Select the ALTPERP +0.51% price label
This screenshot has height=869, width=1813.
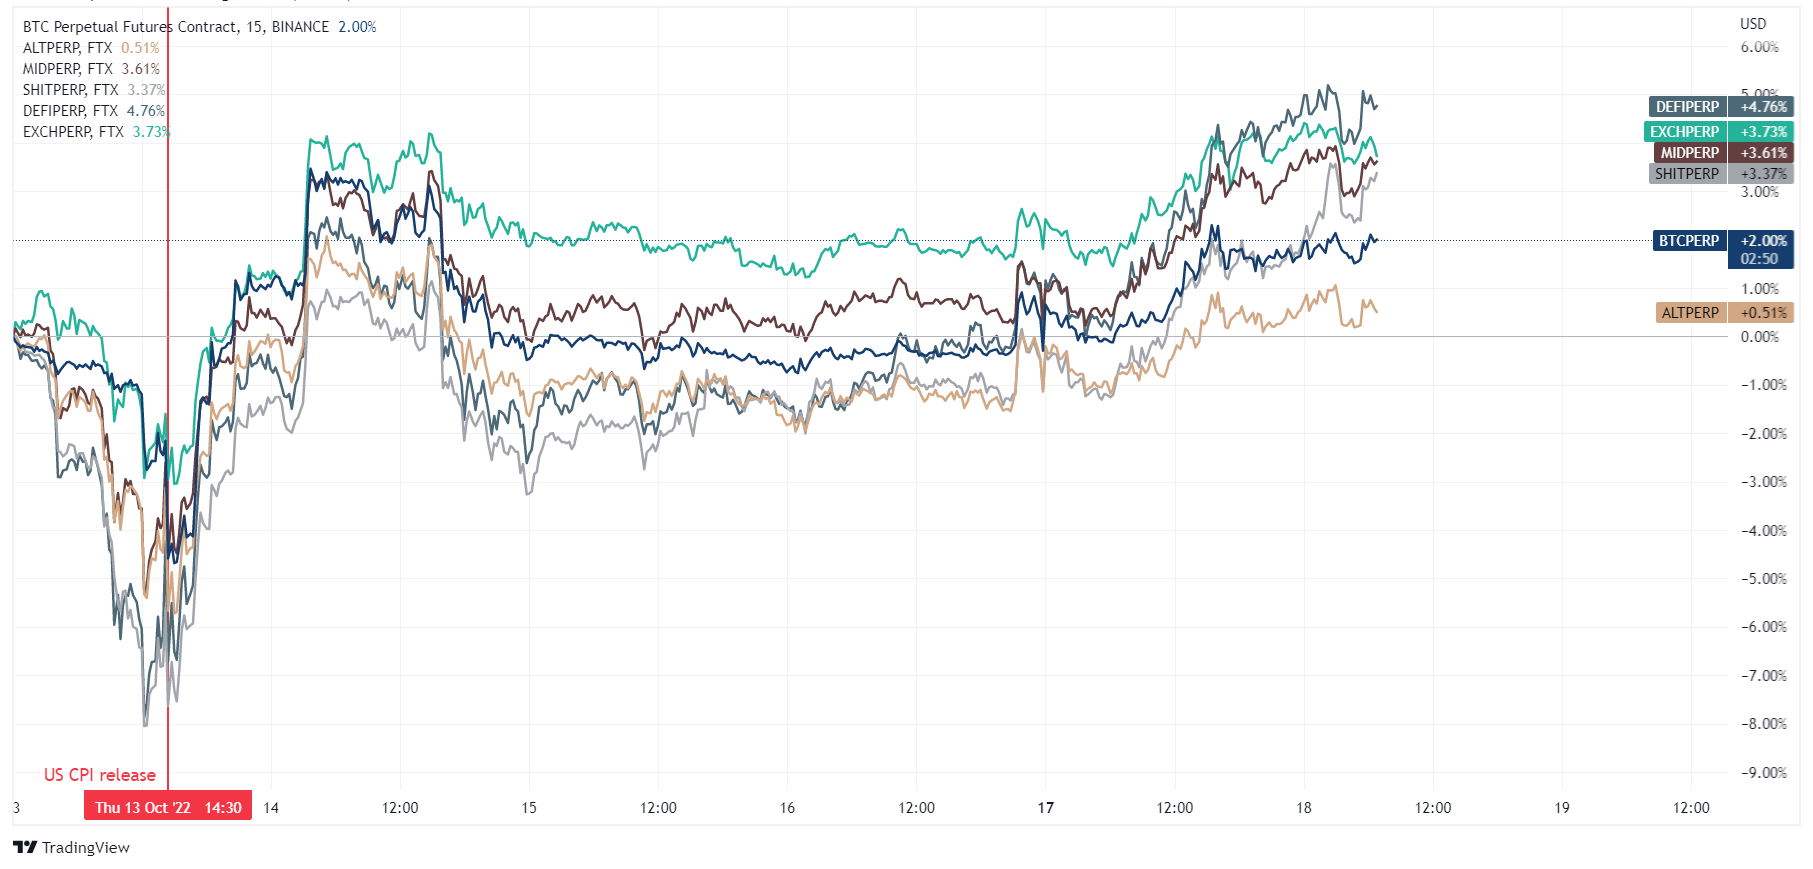pos(1724,313)
